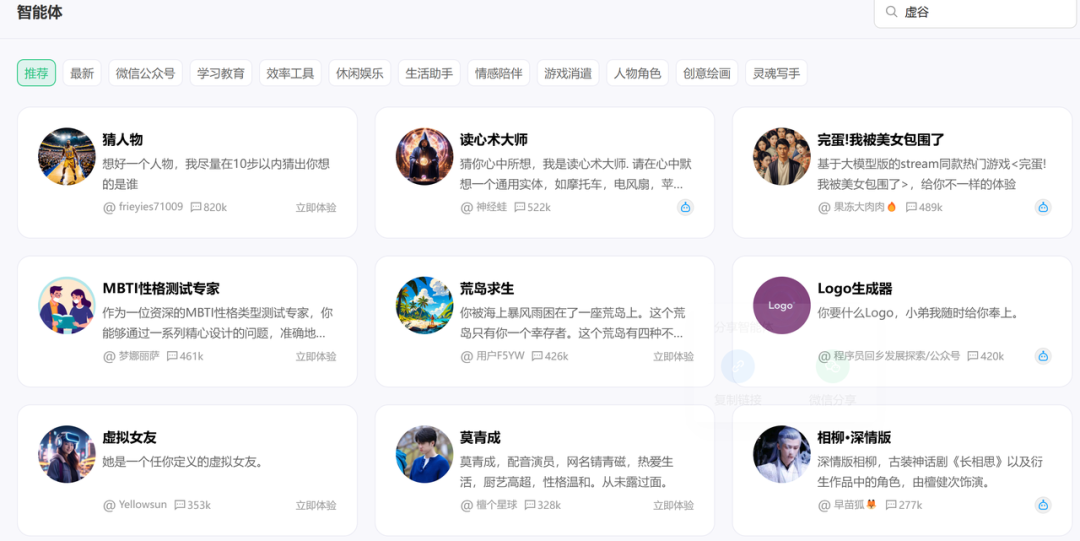This screenshot has width=1080, height=541.
Task: Click 立即体验 on the 荒岛求生 card
Action: tap(674, 356)
